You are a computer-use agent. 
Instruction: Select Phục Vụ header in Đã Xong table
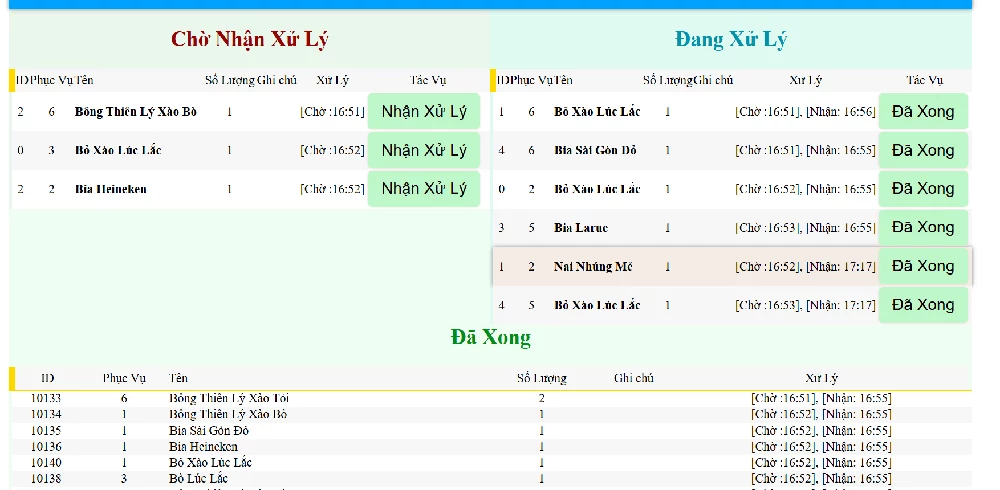124,378
